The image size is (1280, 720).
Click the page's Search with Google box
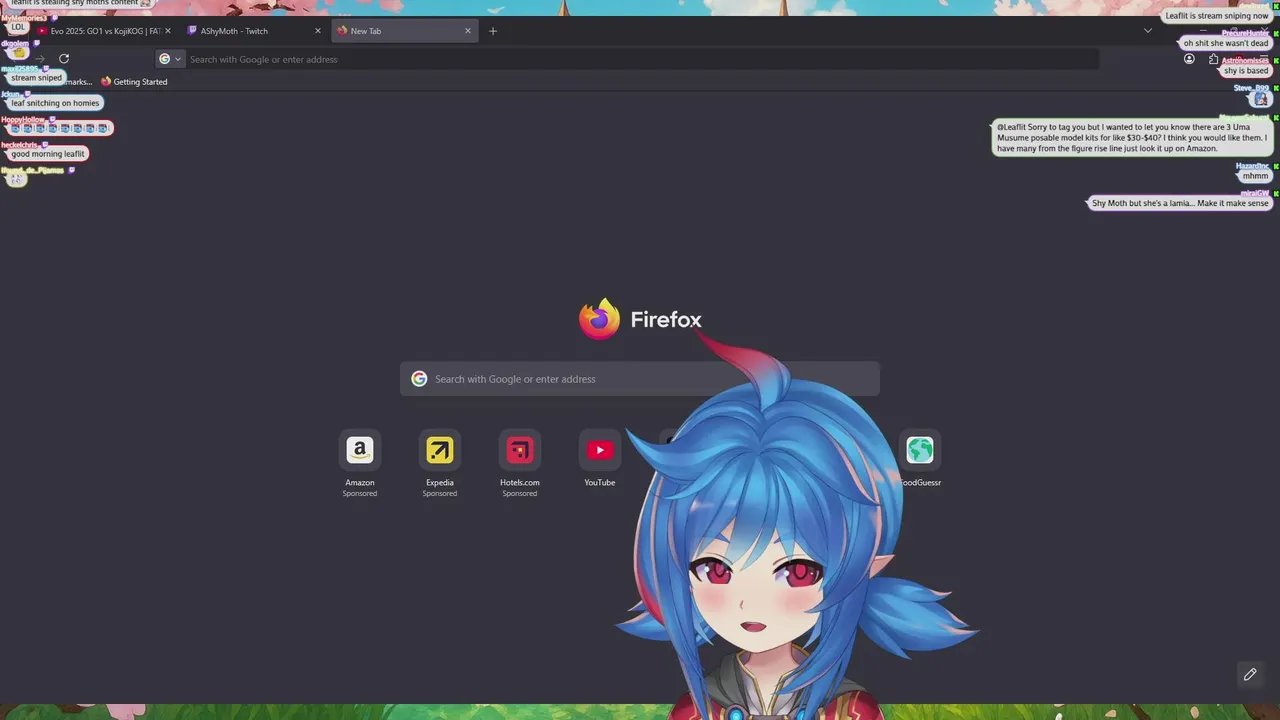640,379
